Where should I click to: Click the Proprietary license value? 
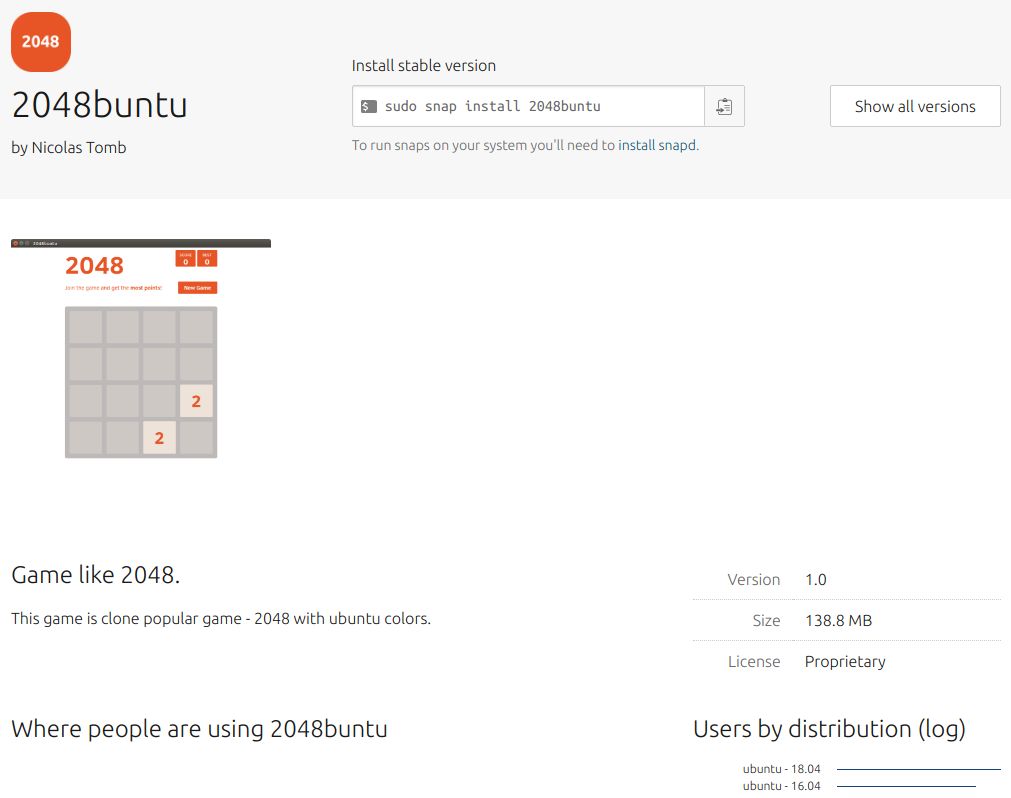click(x=844, y=661)
